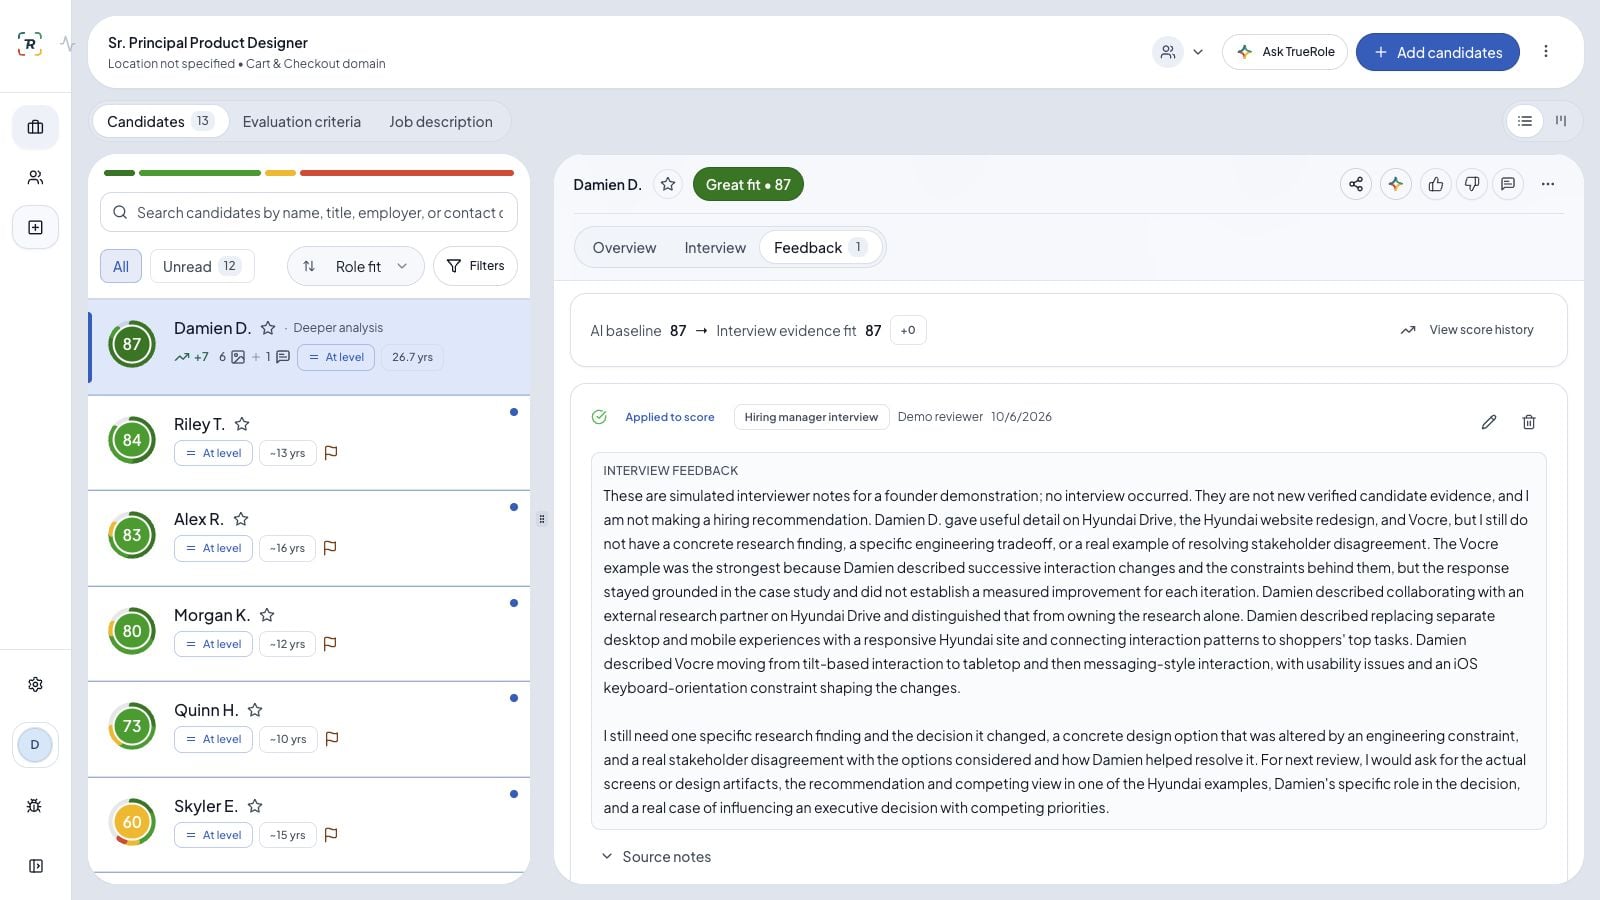Click flag icon on Alex R.
1600x900 pixels.
coord(330,548)
